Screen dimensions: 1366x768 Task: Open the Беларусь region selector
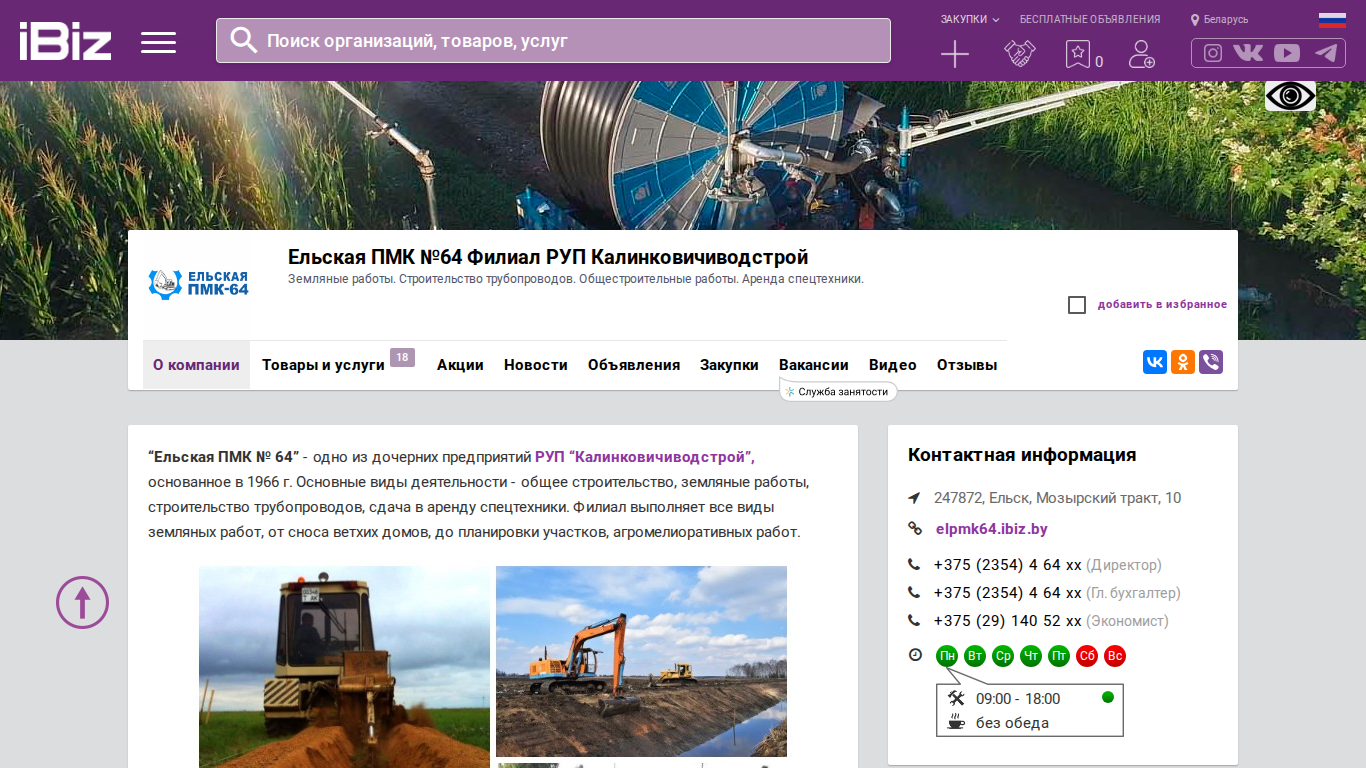point(1219,19)
